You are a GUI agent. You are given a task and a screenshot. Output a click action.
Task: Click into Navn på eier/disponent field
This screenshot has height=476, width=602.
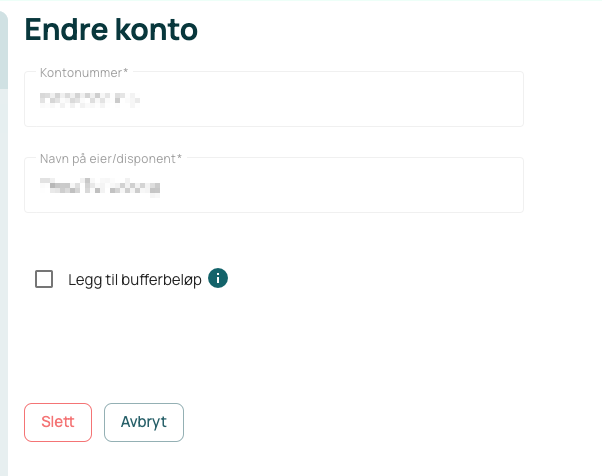(274, 185)
